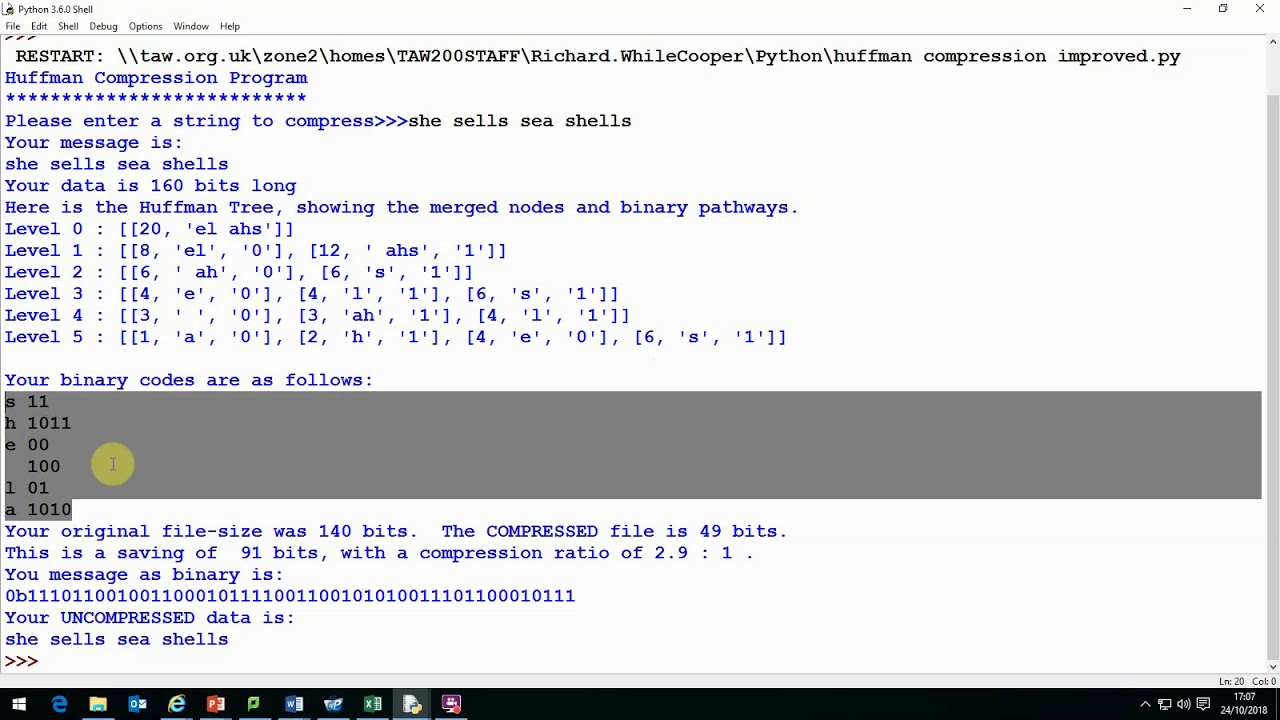Click 'Your binary codes are as follows:'

click(x=189, y=380)
